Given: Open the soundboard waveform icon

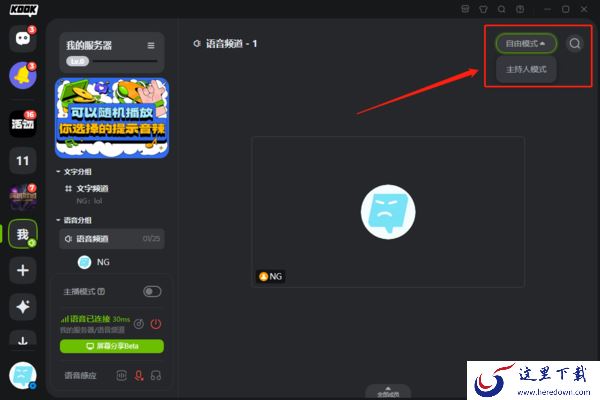Looking at the screenshot, I should [121, 376].
